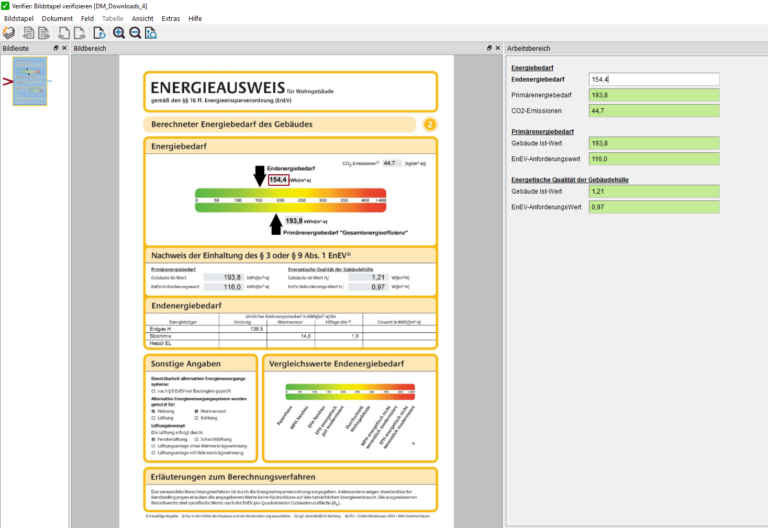768x528 pixels.
Task: Go to previous page via toolbar icon
Action: [64, 33]
